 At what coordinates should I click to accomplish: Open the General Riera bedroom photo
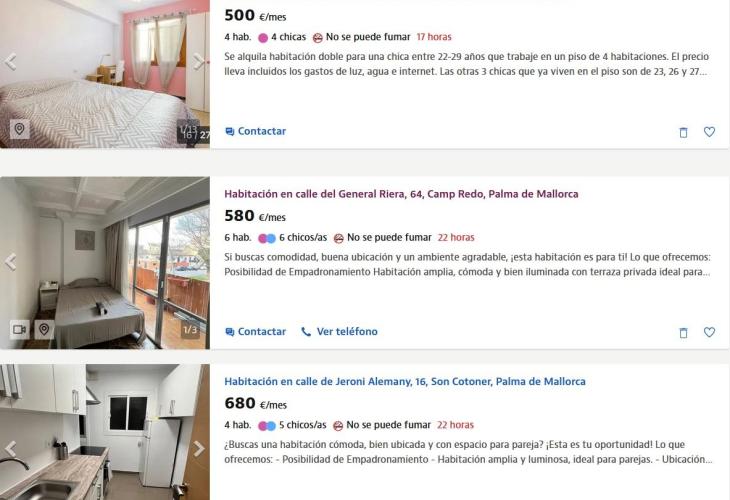coord(105,263)
